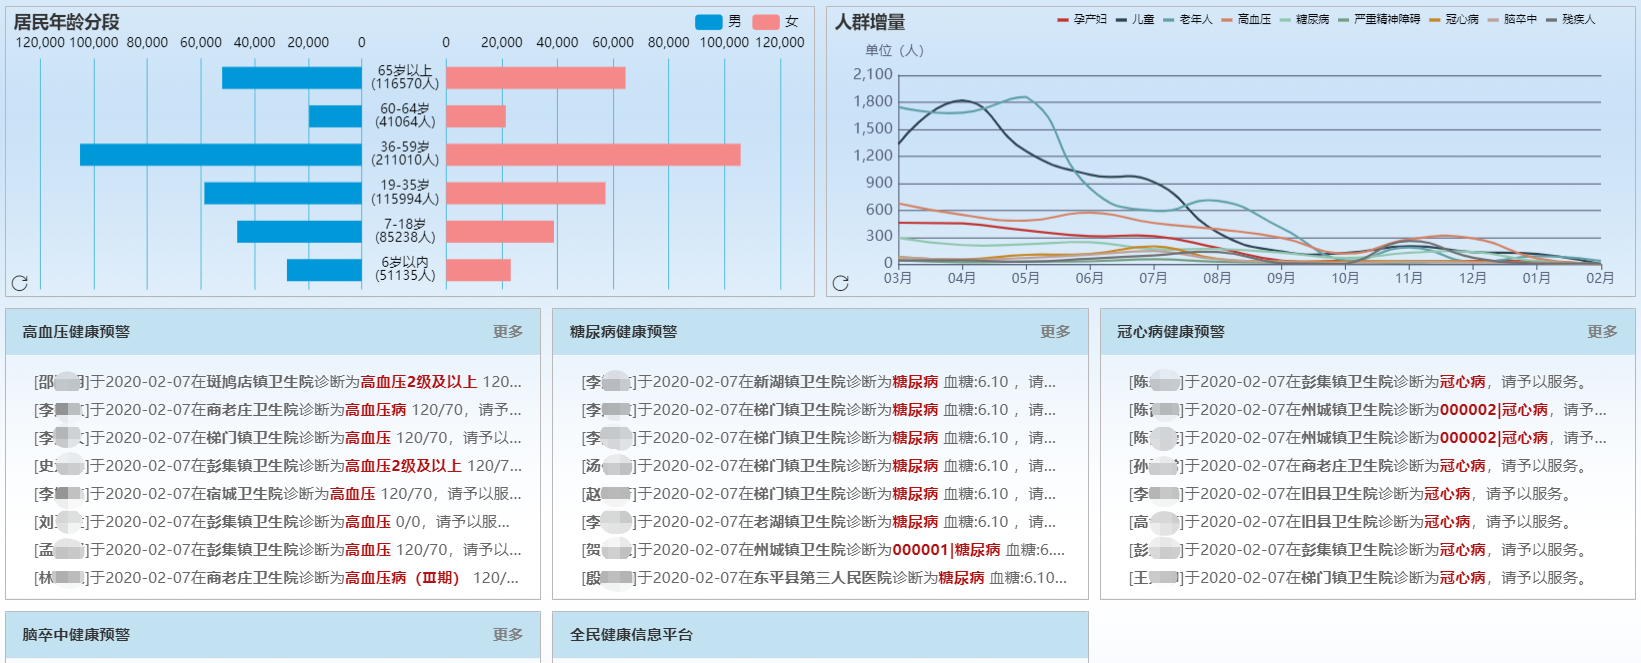Click 严重精神障碍 legend entry
Image resolution: width=1641 pixels, height=663 pixels.
click(x=1379, y=19)
